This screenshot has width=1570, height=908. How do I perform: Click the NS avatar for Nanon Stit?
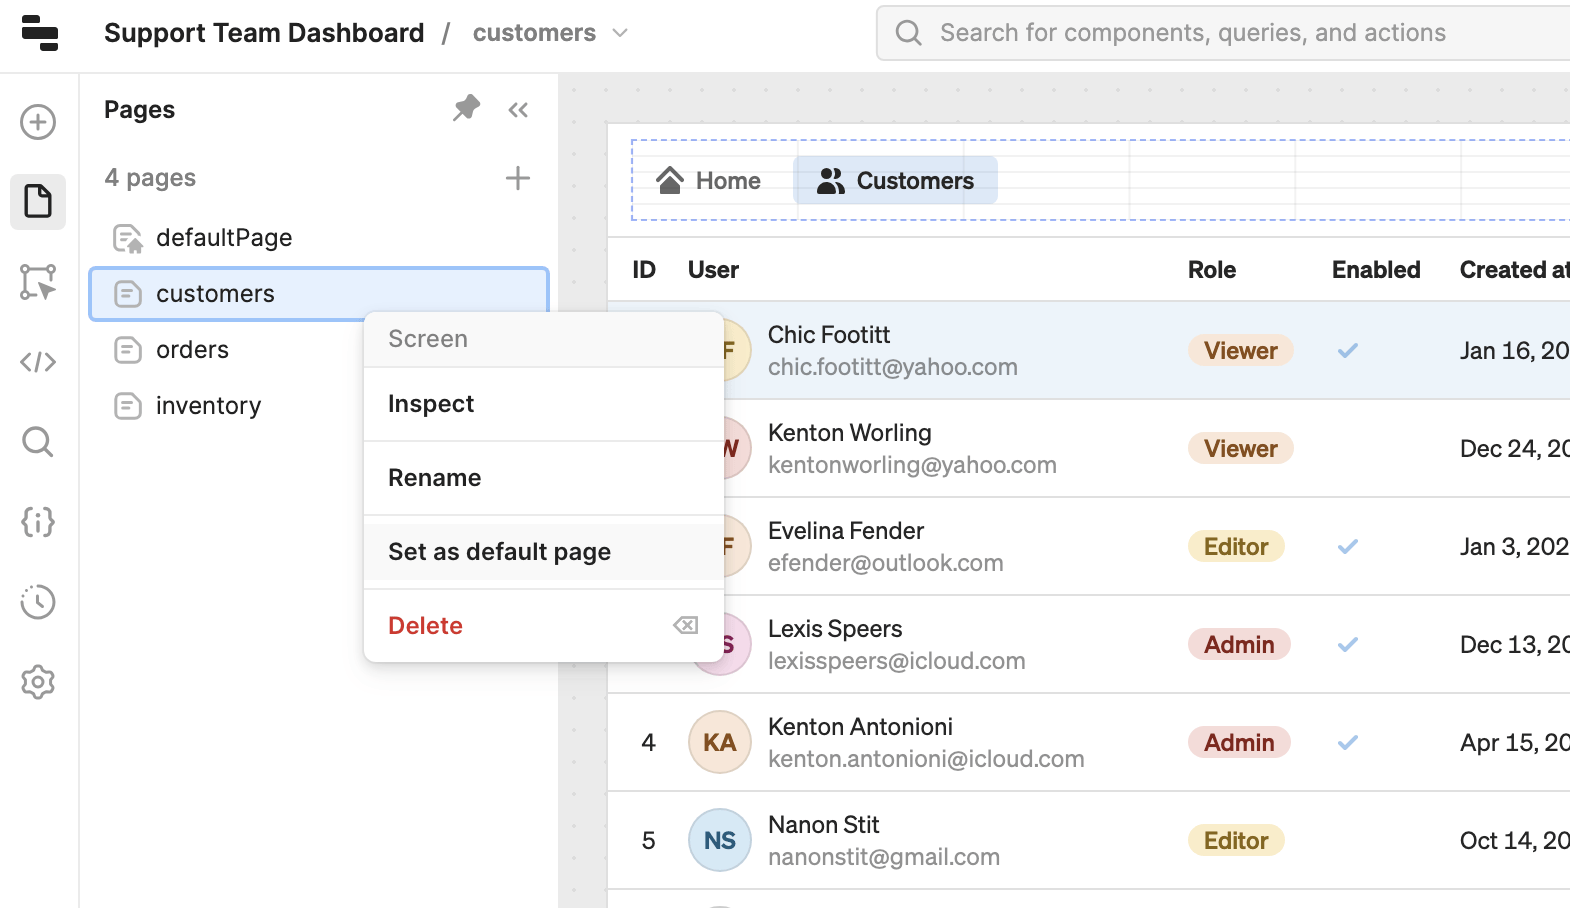tap(720, 840)
